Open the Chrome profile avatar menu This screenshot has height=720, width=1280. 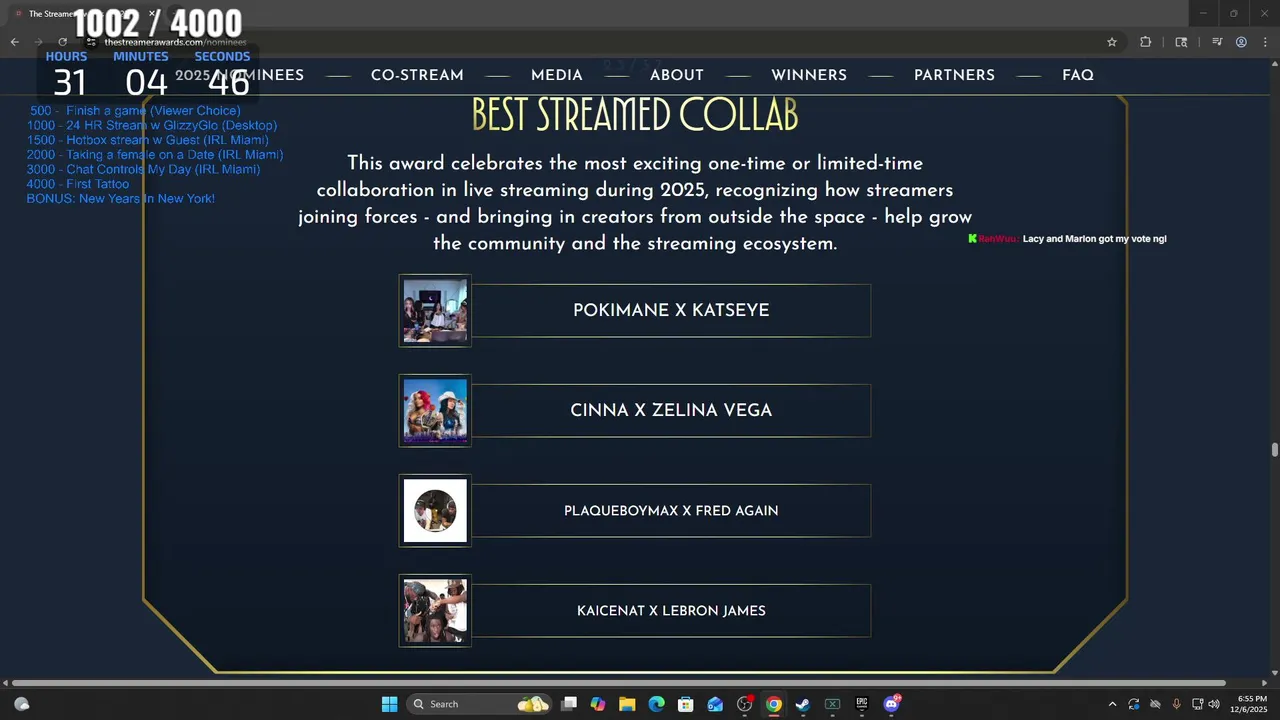pos(1241,42)
